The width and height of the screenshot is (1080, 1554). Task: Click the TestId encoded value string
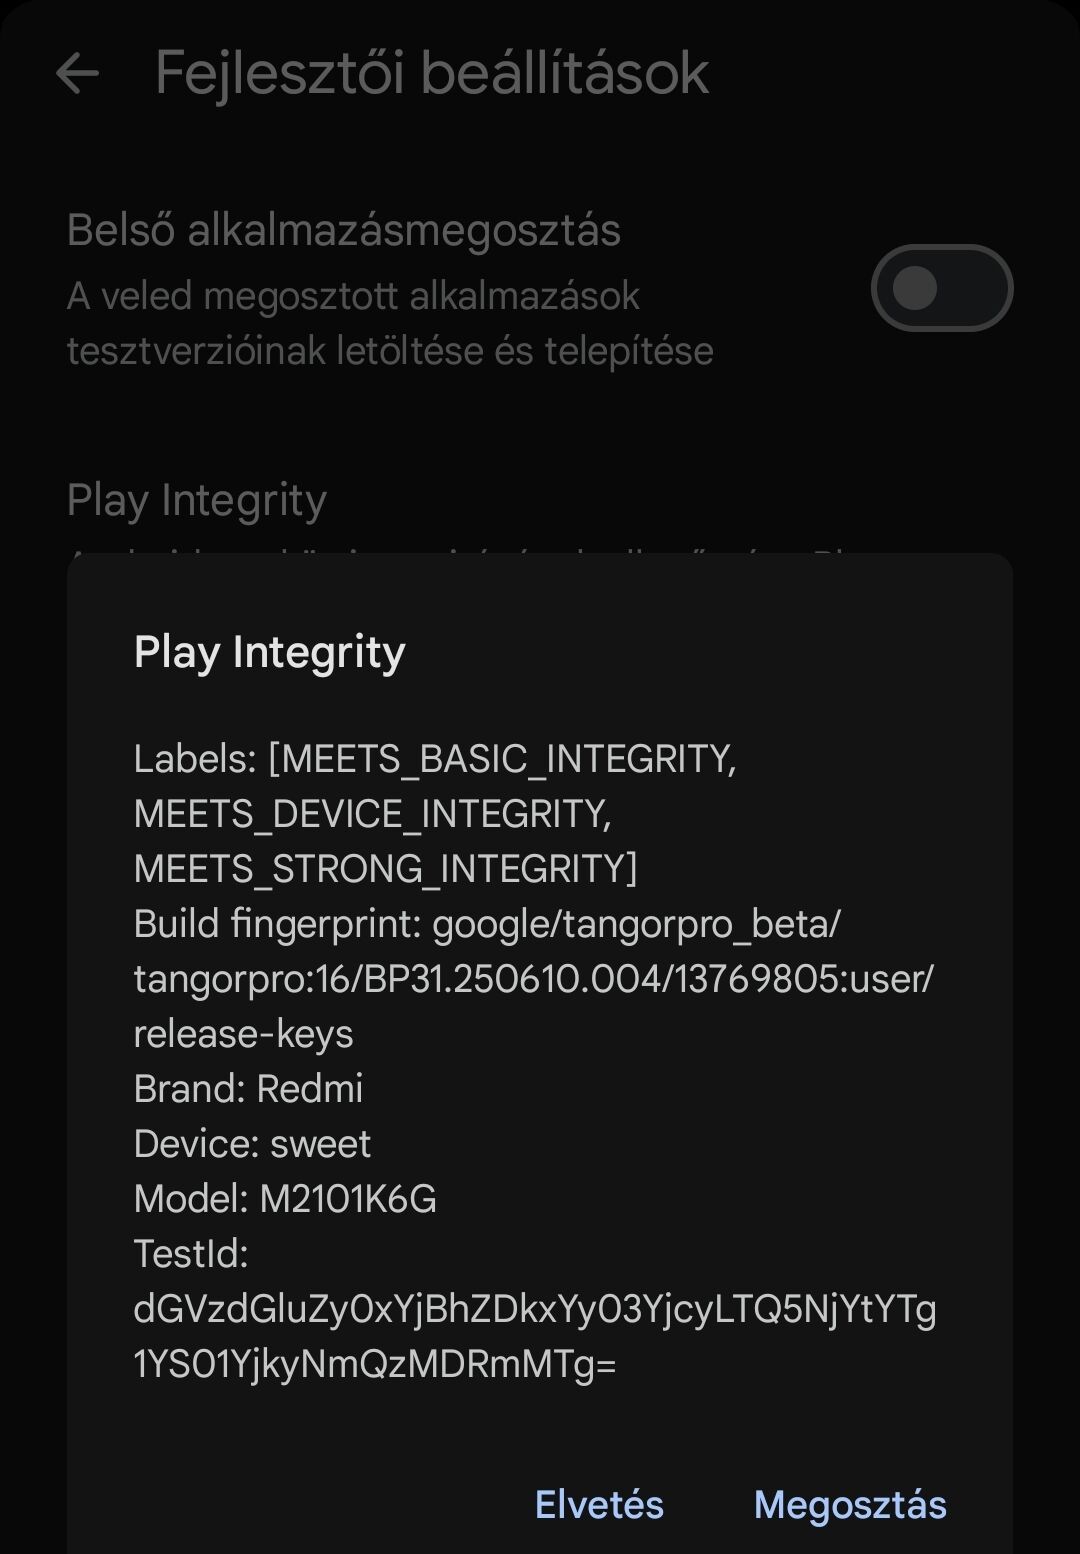534,1336
